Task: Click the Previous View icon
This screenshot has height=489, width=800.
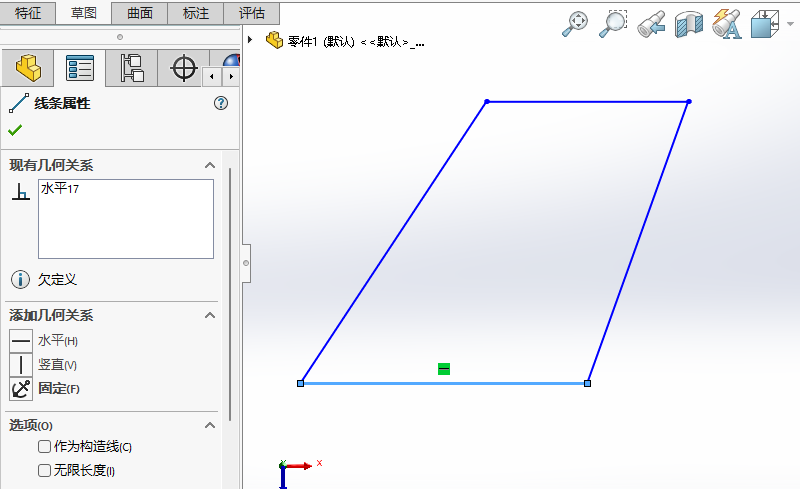Action: coord(651,24)
